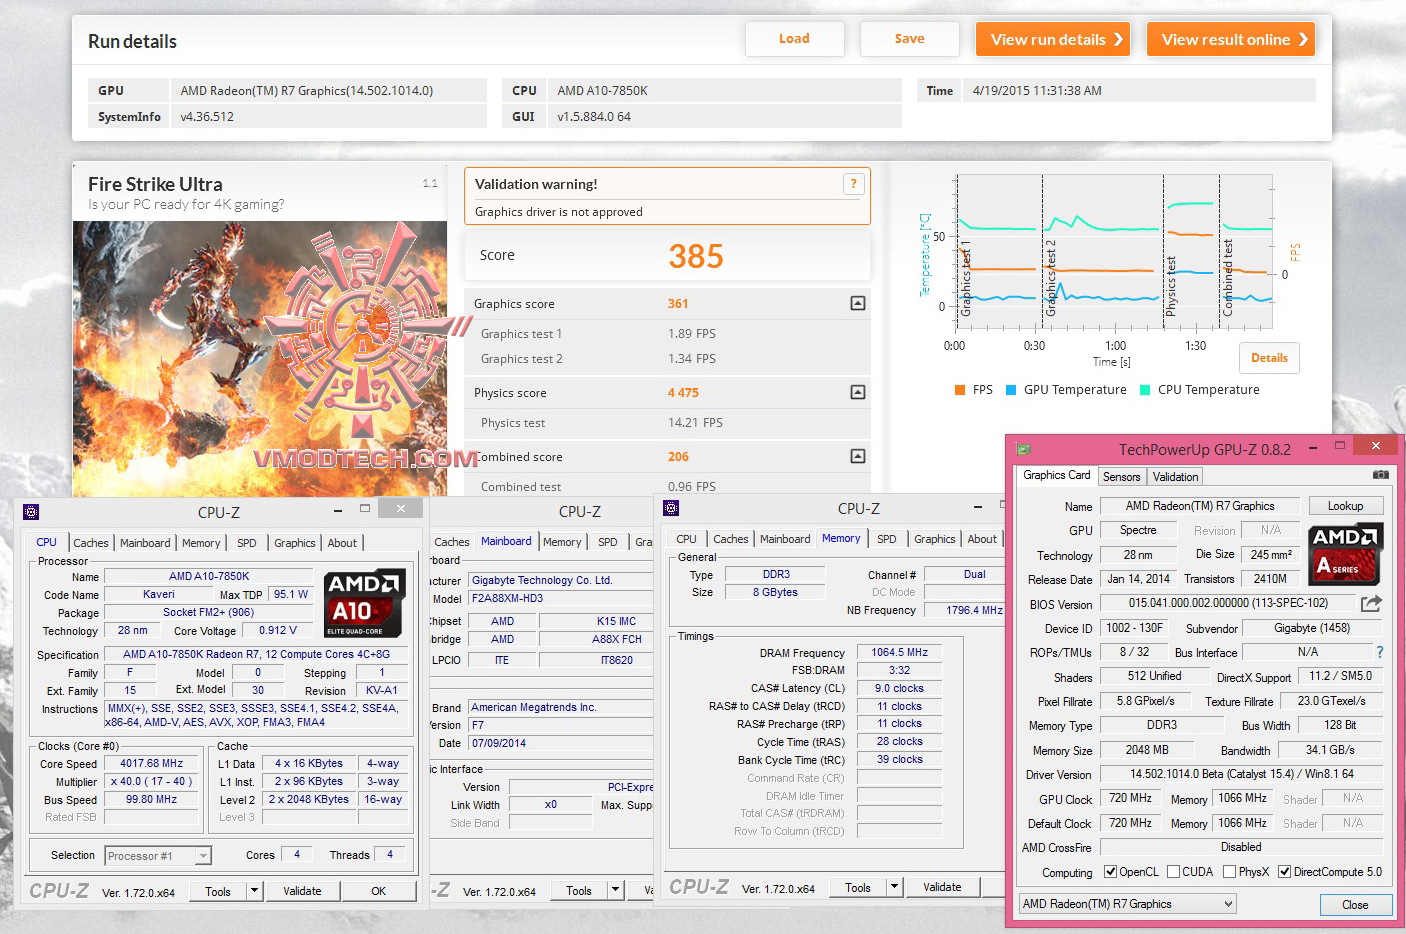This screenshot has width=1406, height=934.
Task: Toggle the OpenCL checkbox in GPU-Z
Action: pyautogui.click(x=1110, y=872)
